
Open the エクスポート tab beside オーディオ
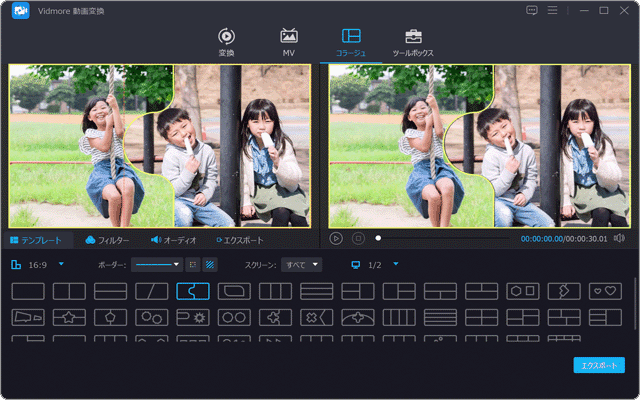pyautogui.click(x=240, y=240)
